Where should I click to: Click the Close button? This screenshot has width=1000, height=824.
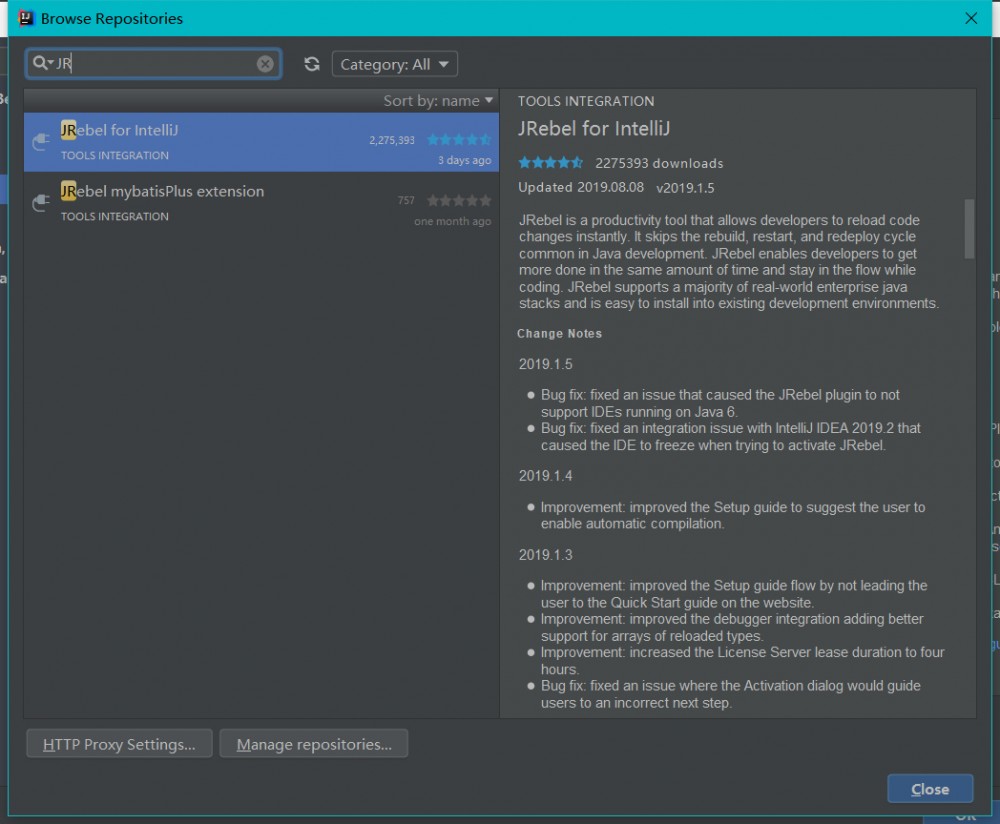(930, 789)
